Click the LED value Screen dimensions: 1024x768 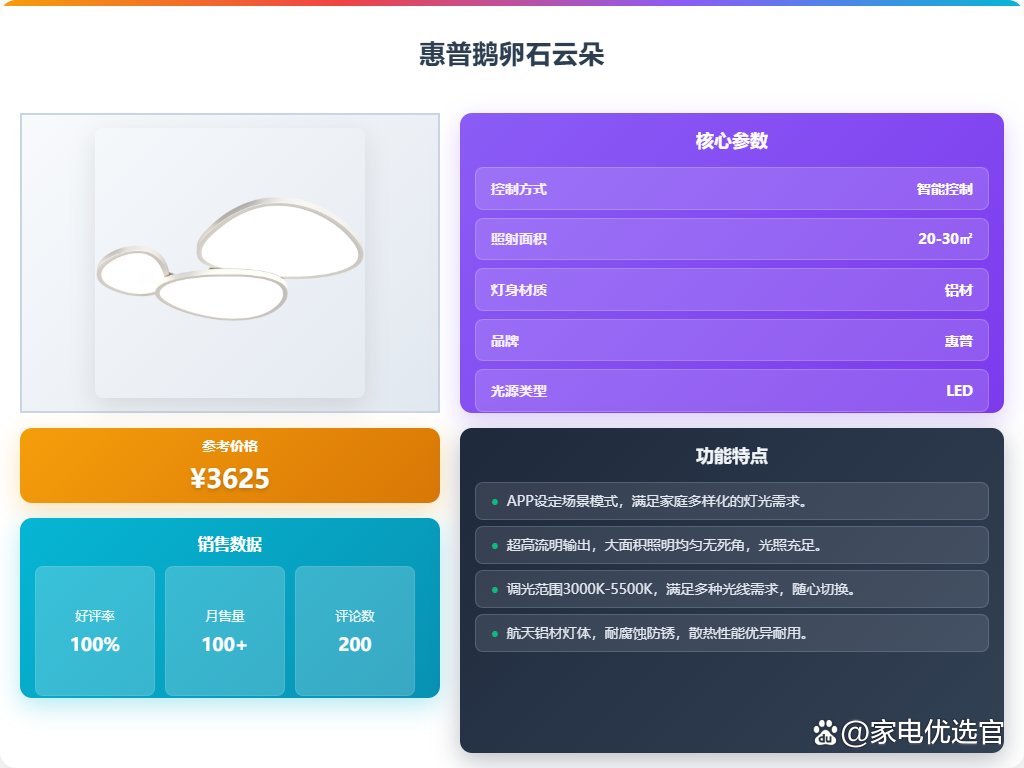click(959, 391)
